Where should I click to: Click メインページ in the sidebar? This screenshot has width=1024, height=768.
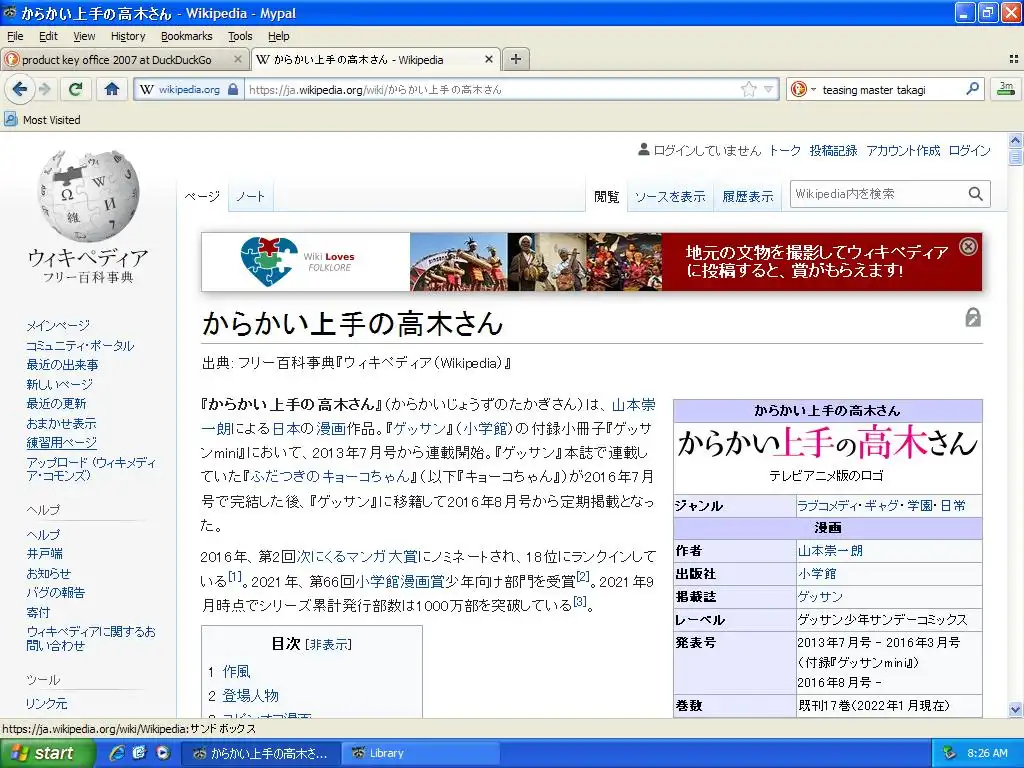(58, 325)
